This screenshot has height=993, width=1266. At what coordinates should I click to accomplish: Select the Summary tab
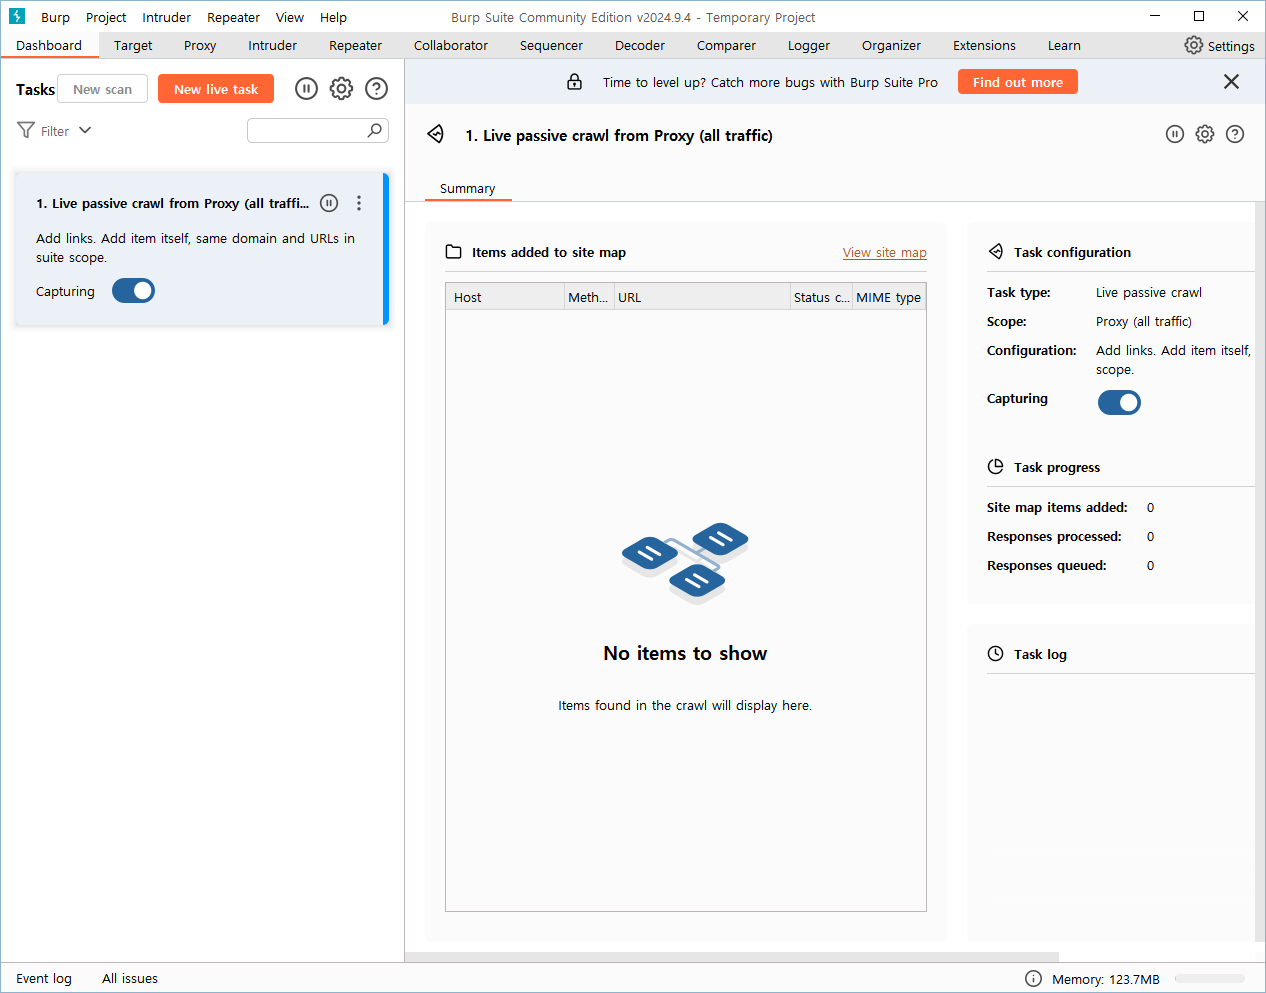[467, 188]
